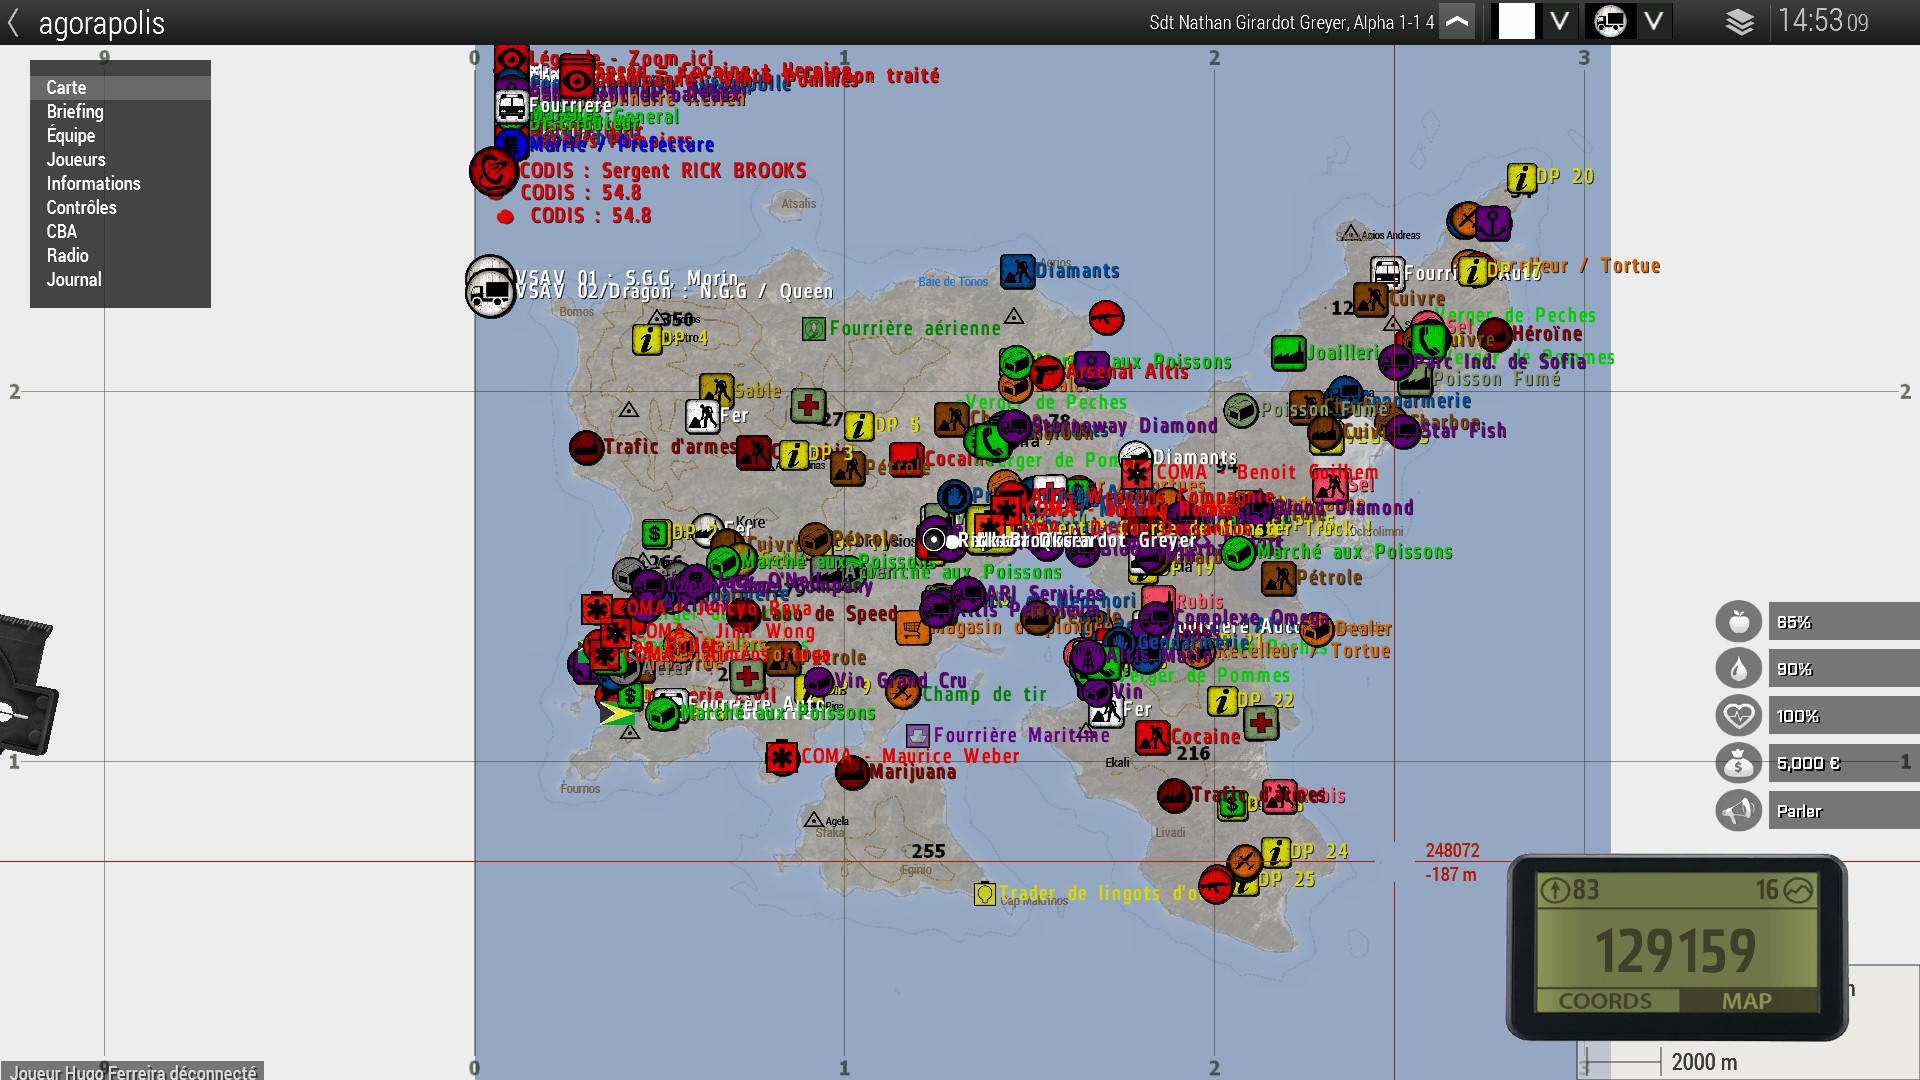The height and width of the screenshot is (1080, 1920).
Task: Click the GPS grid reading 129159
Action: (1675, 950)
